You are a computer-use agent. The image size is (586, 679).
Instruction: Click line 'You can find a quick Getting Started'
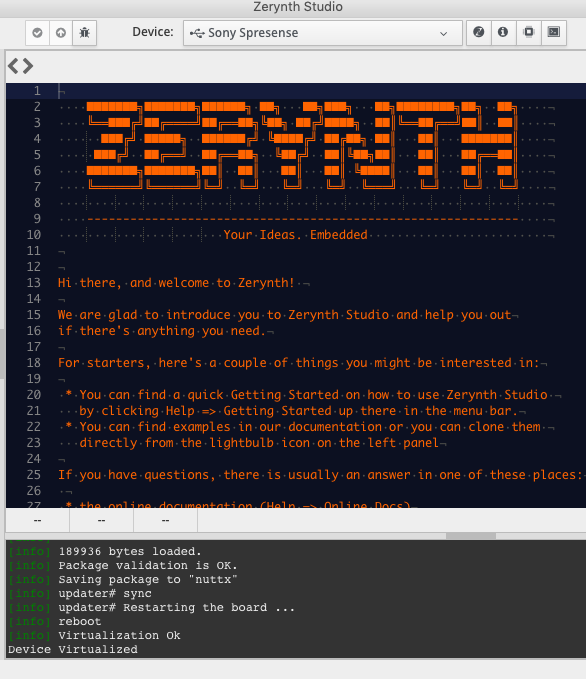pyautogui.click(x=306, y=395)
